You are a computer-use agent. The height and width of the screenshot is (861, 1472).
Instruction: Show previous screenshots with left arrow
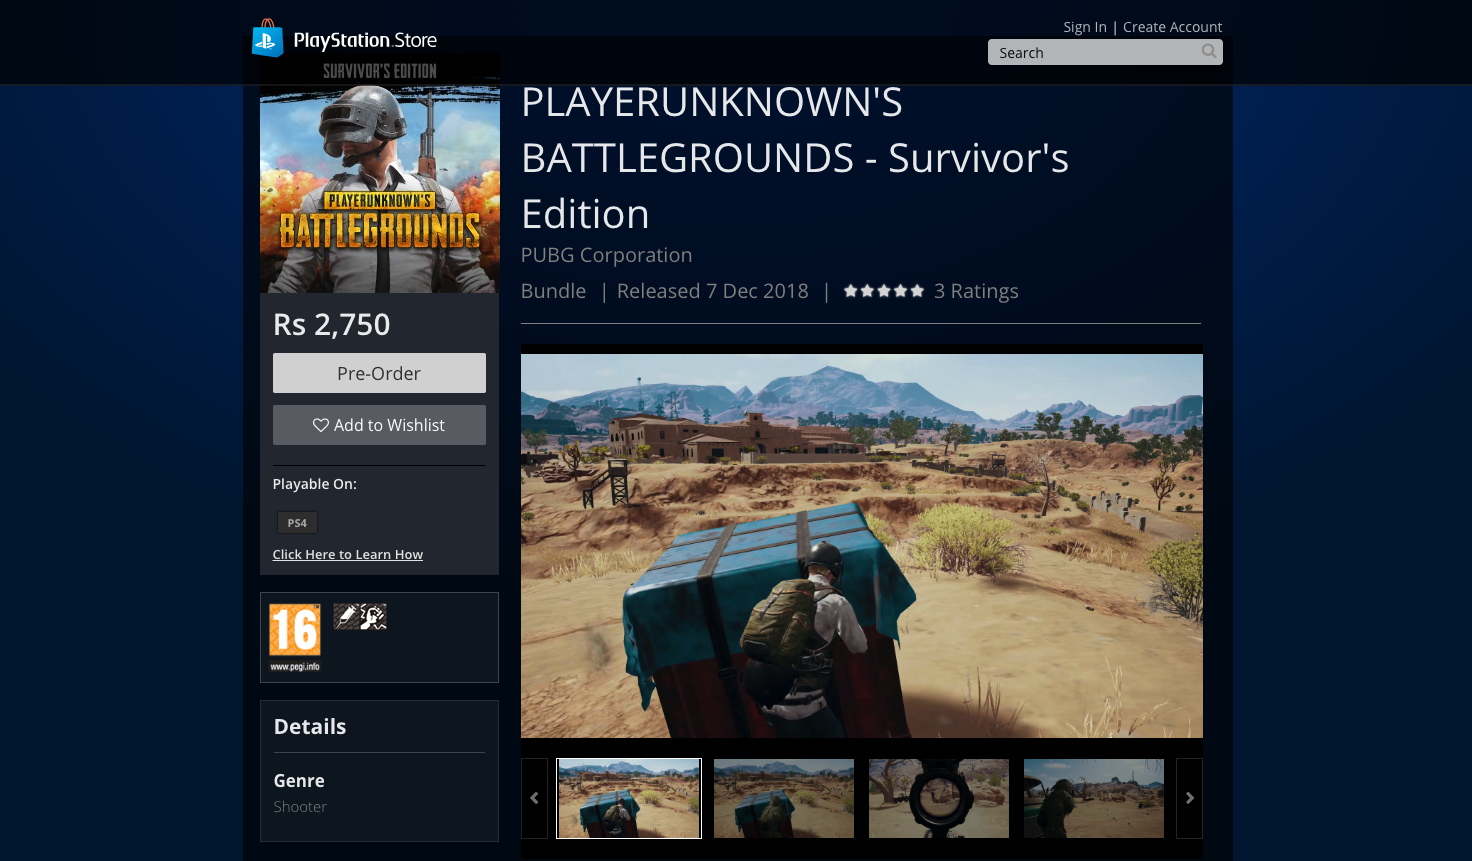click(534, 798)
